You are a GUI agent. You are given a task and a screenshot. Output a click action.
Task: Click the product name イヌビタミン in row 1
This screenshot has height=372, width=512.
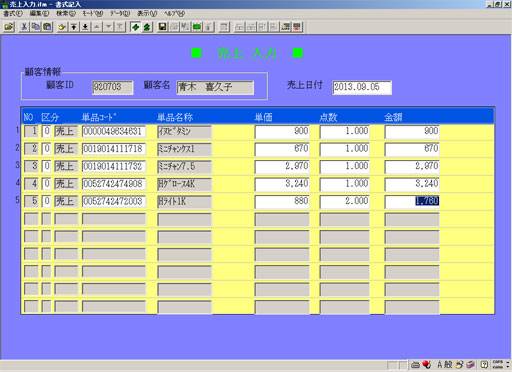point(184,131)
